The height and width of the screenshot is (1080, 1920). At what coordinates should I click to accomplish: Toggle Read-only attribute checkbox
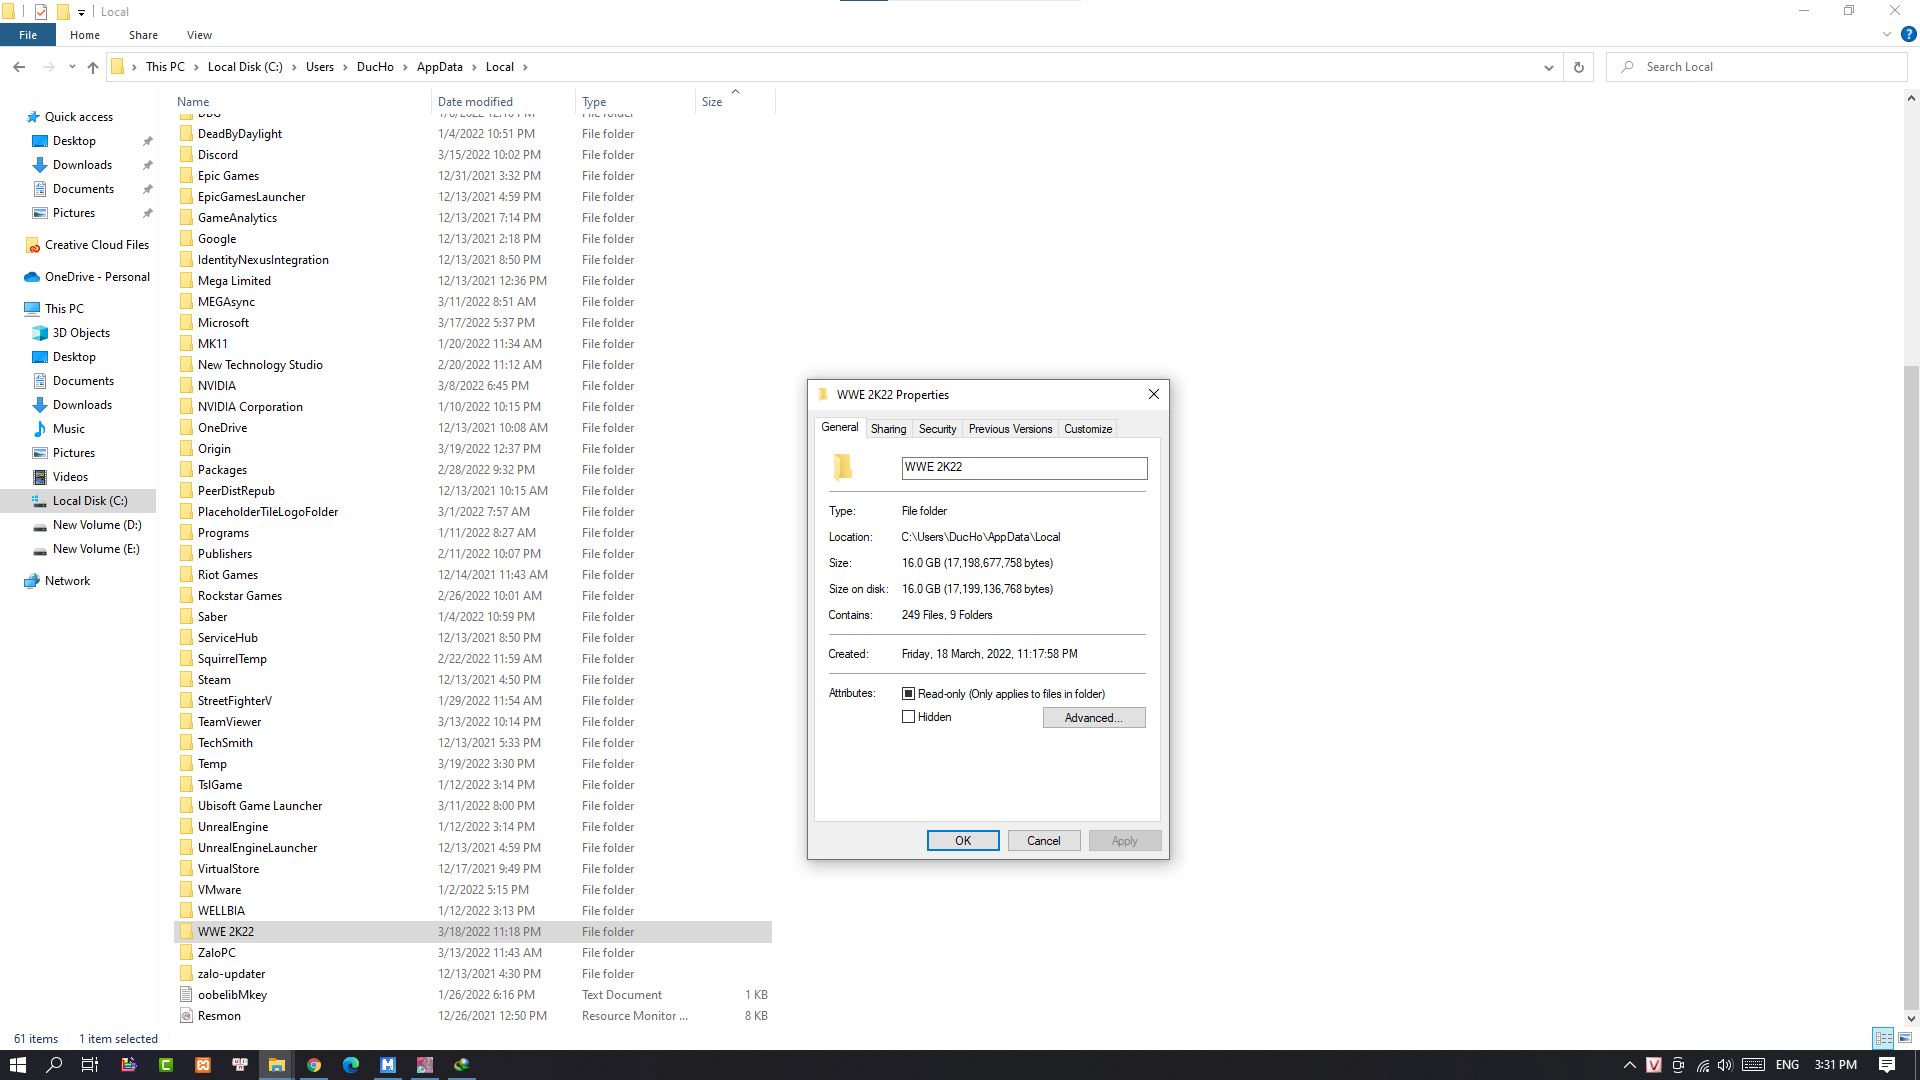tap(909, 692)
